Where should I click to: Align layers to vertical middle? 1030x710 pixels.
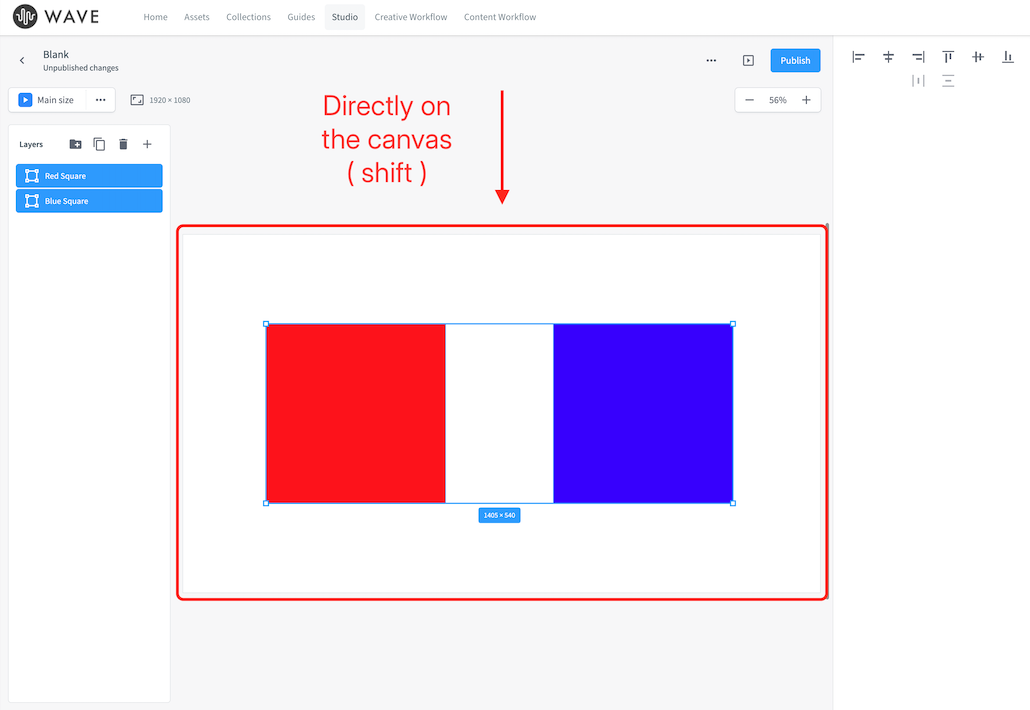[978, 57]
